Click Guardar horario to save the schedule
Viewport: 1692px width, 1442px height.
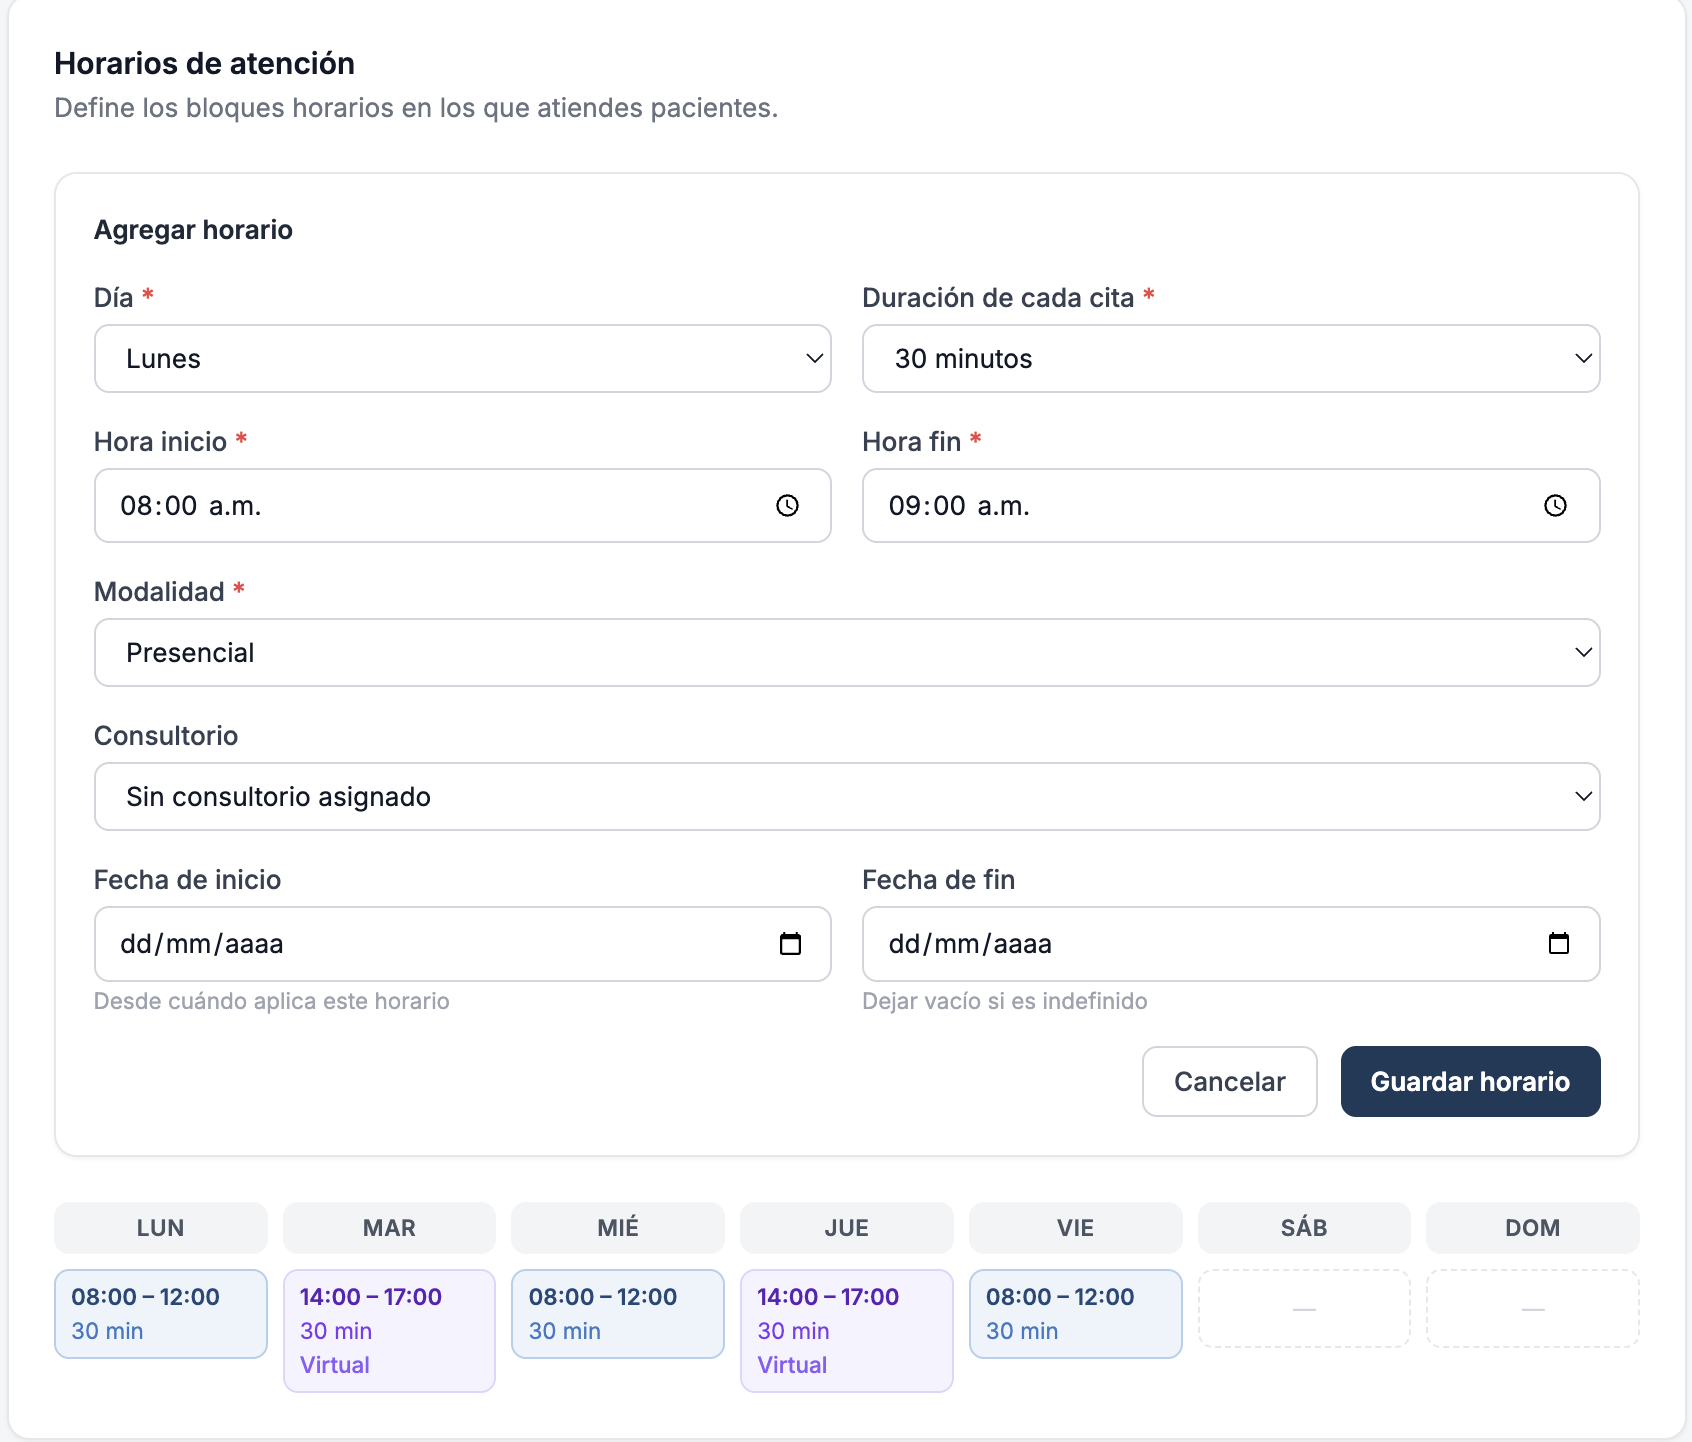click(1470, 1081)
